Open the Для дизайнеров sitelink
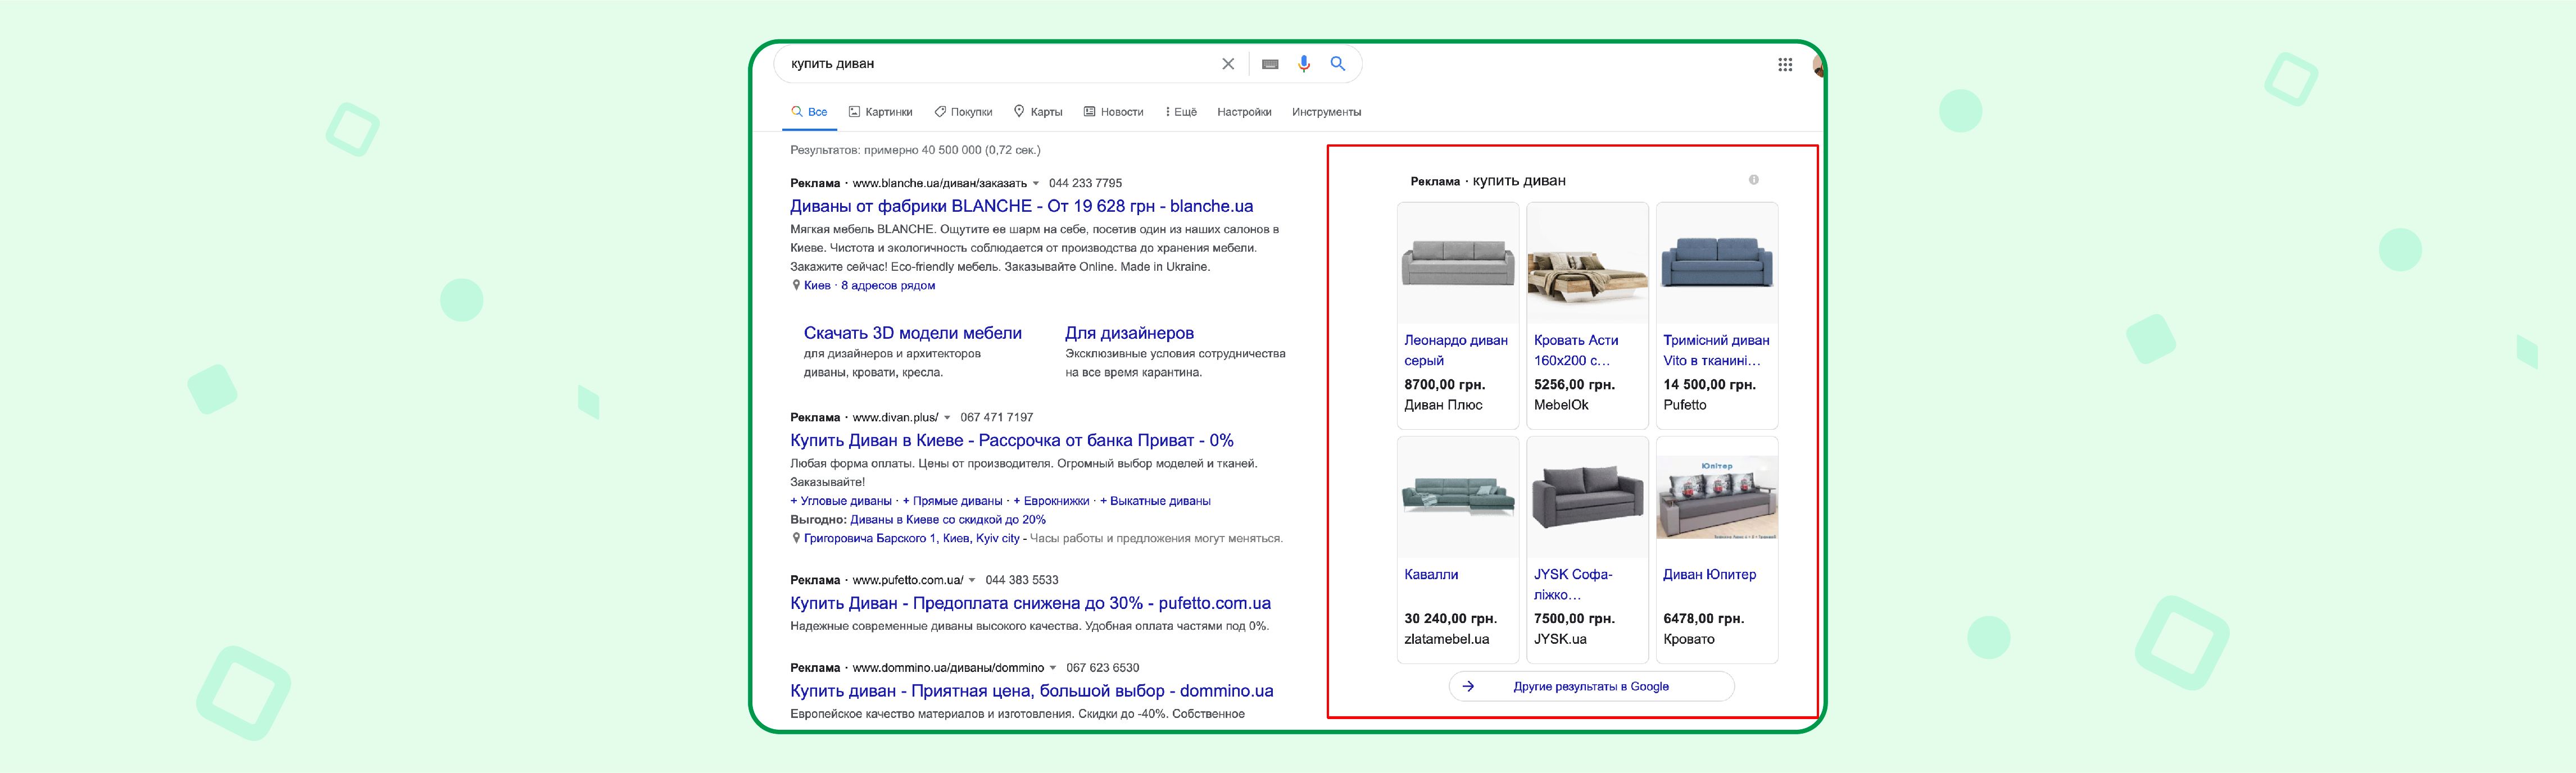 pyautogui.click(x=1129, y=333)
